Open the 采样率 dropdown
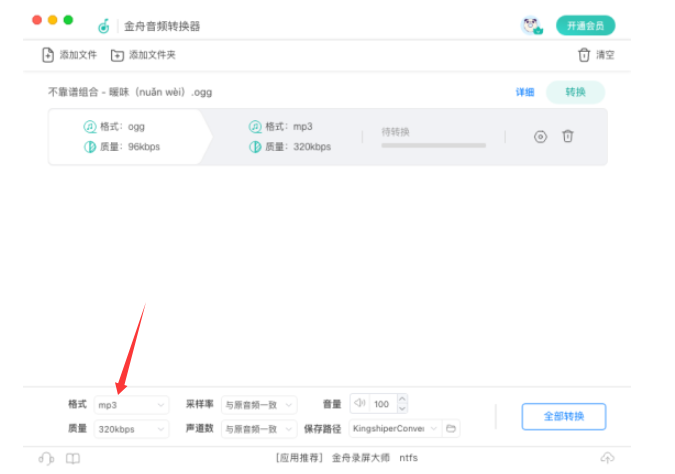Screen dimensions: 675x474 pyautogui.click(x=259, y=405)
